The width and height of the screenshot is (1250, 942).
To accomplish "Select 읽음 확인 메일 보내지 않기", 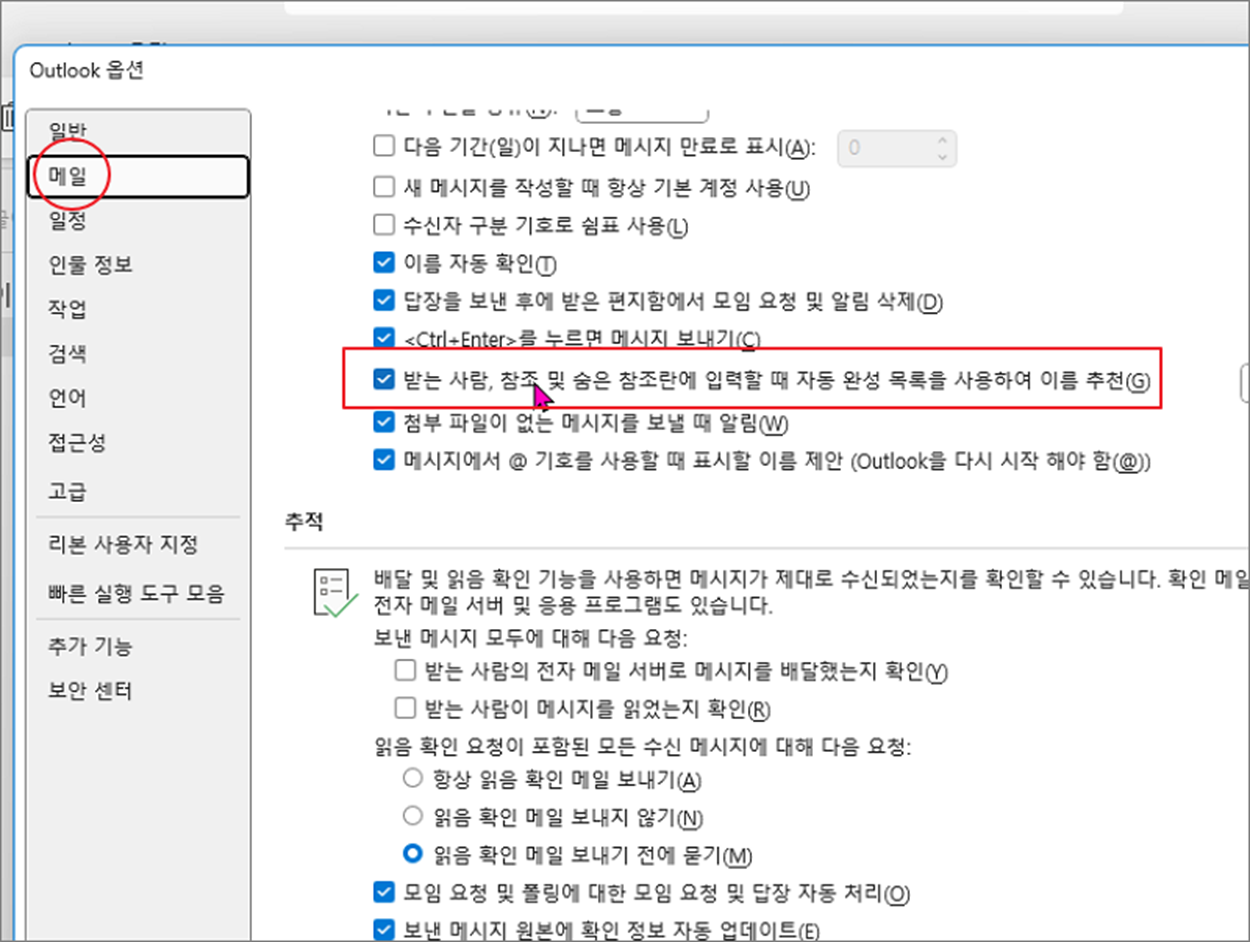I will click(412, 816).
